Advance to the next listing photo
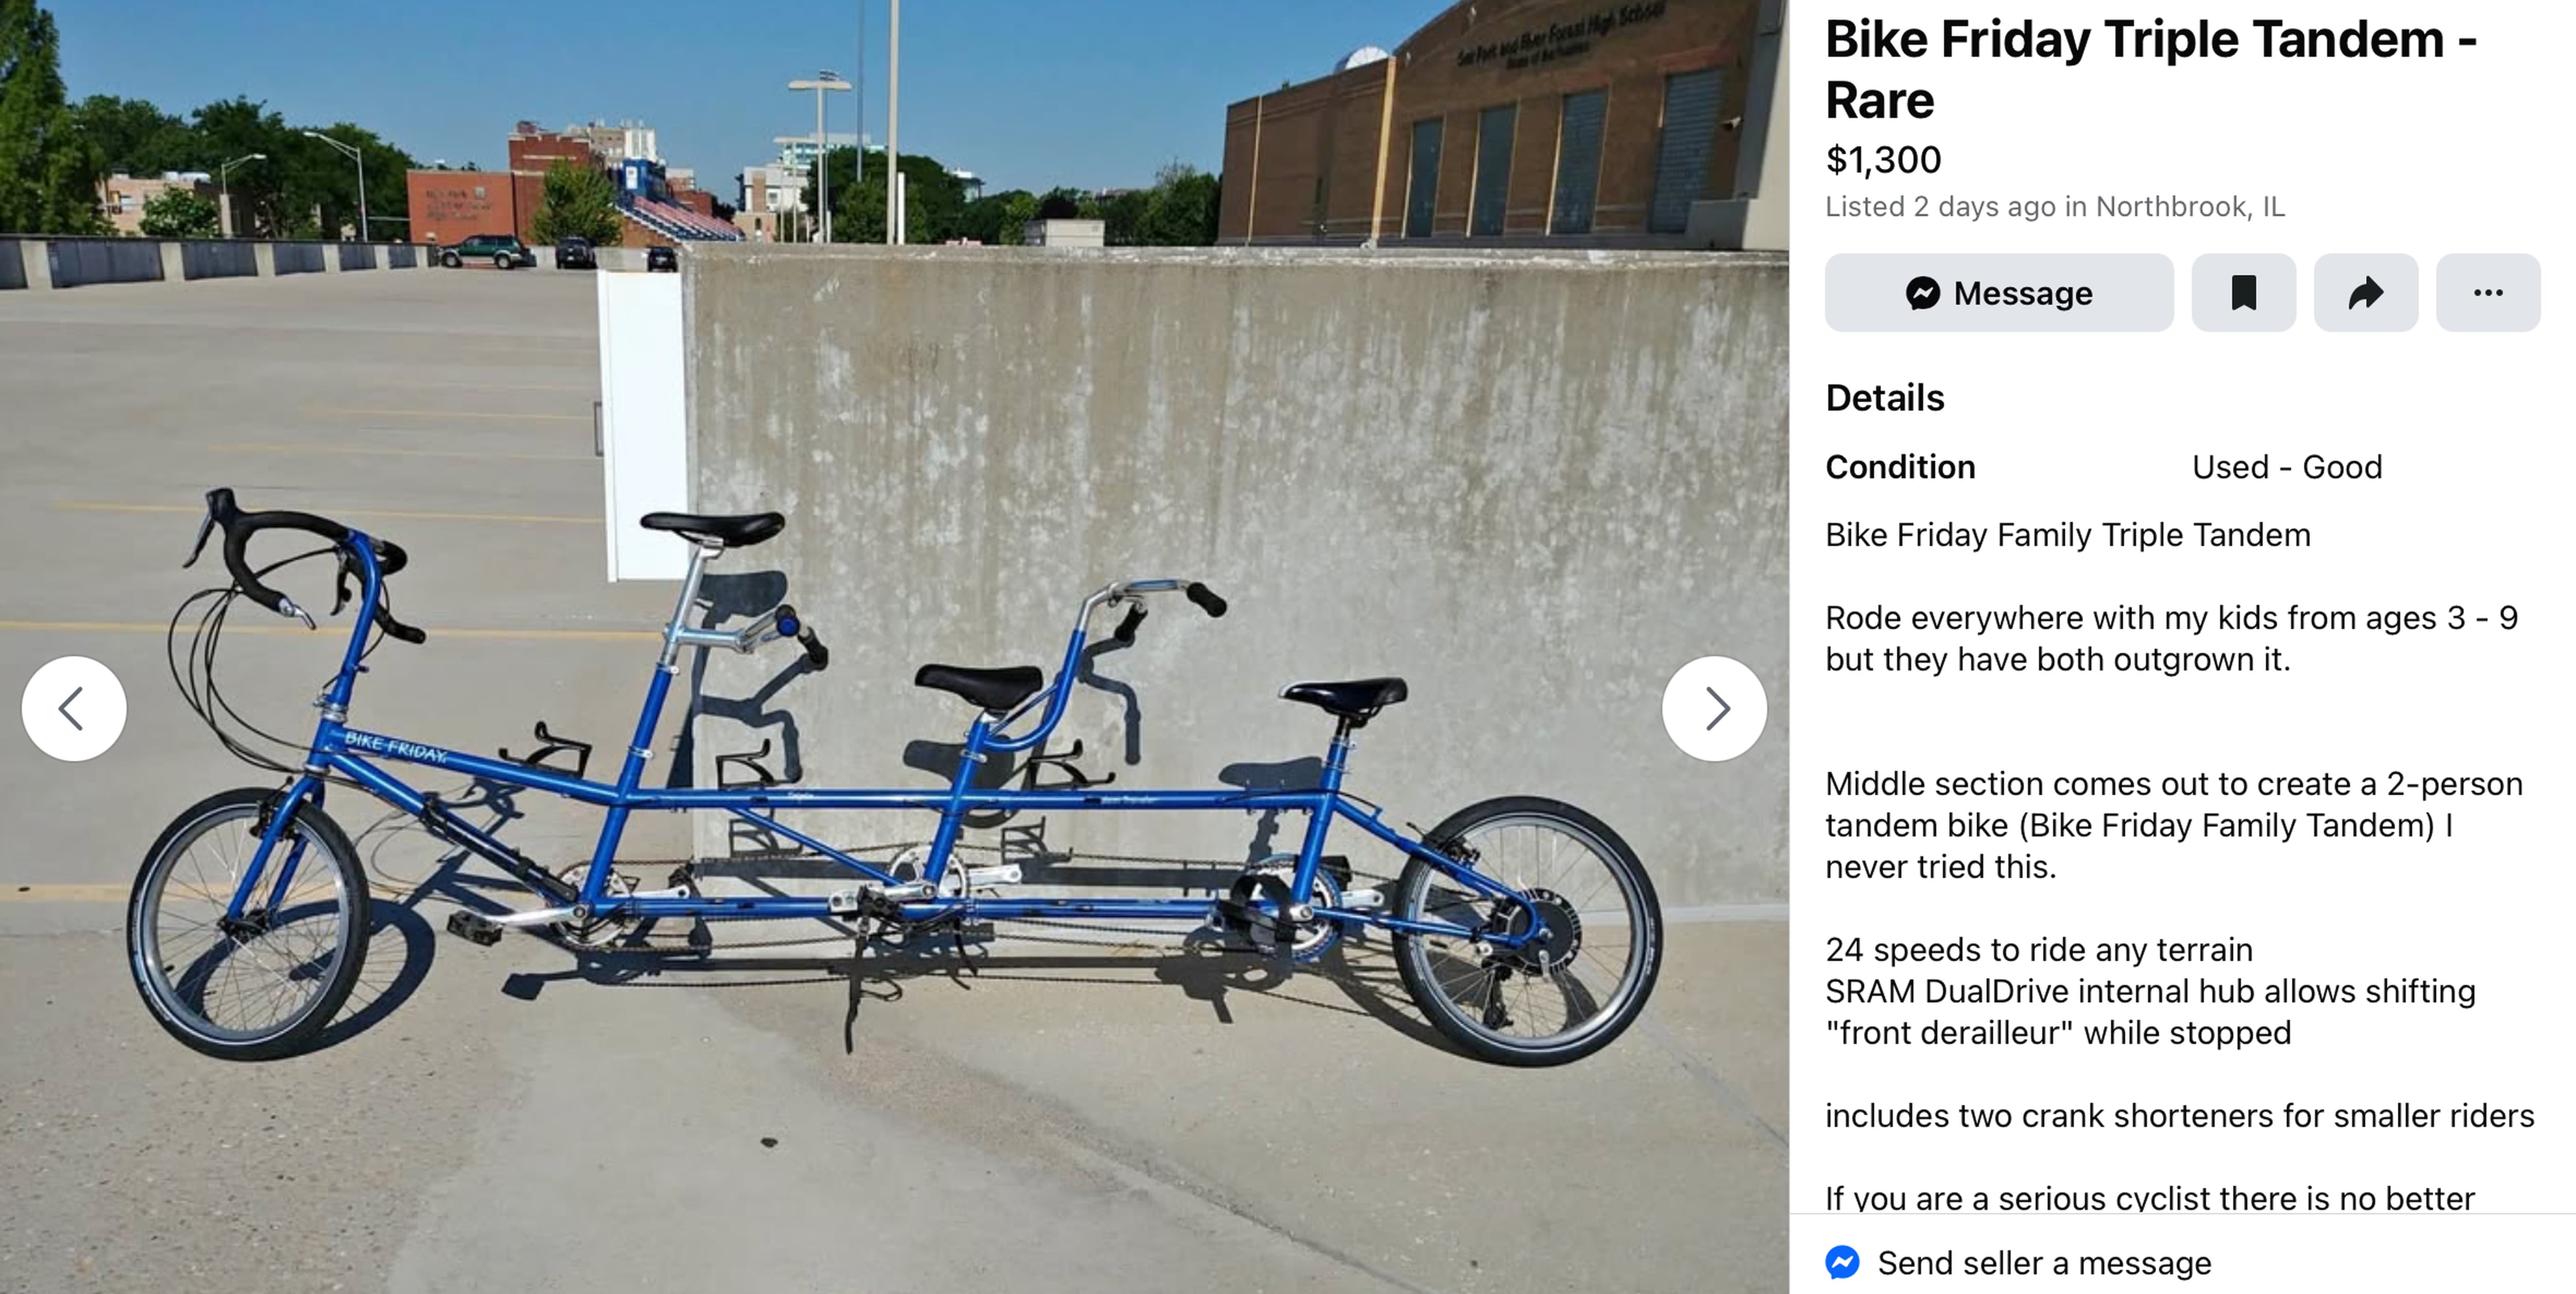This screenshot has height=1294, width=2576. click(1714, 708)
